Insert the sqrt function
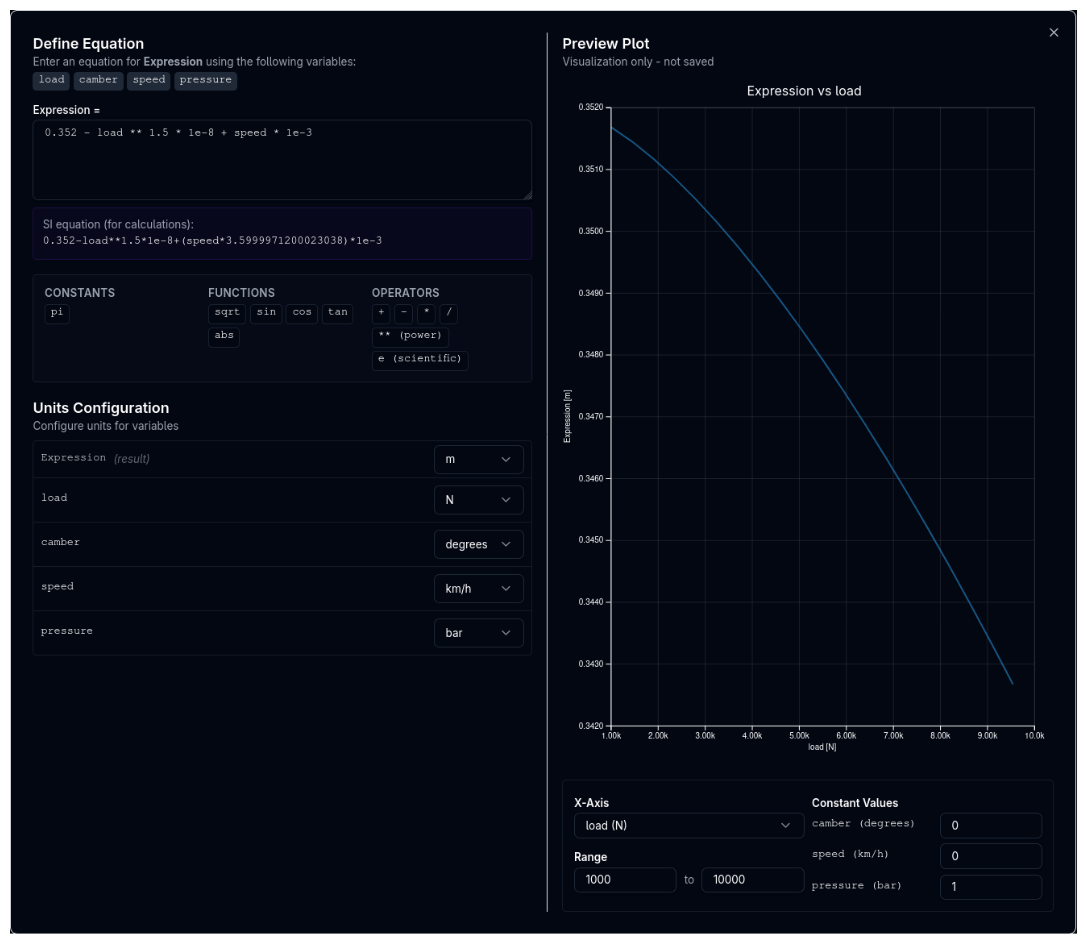 click(x=226, y=313)
